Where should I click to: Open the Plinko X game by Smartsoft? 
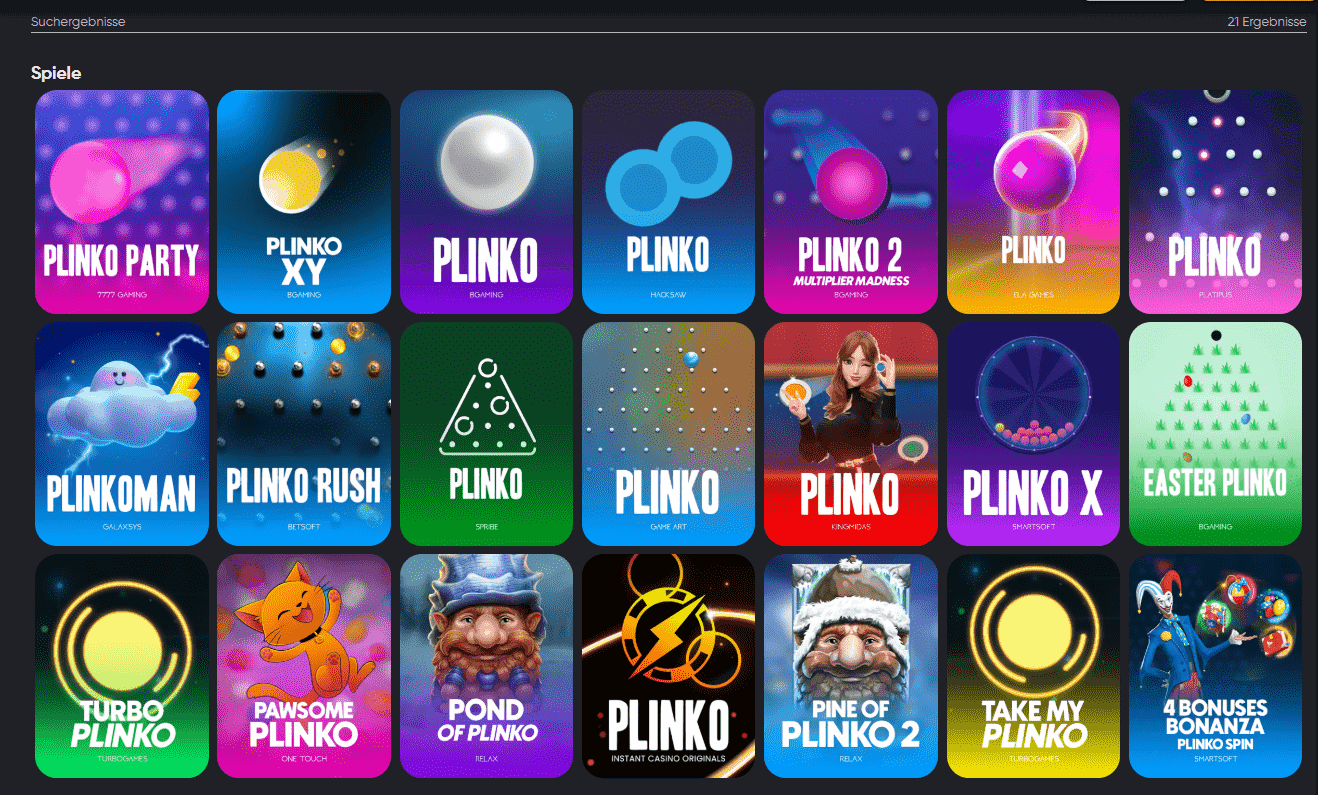[1033, 434]
